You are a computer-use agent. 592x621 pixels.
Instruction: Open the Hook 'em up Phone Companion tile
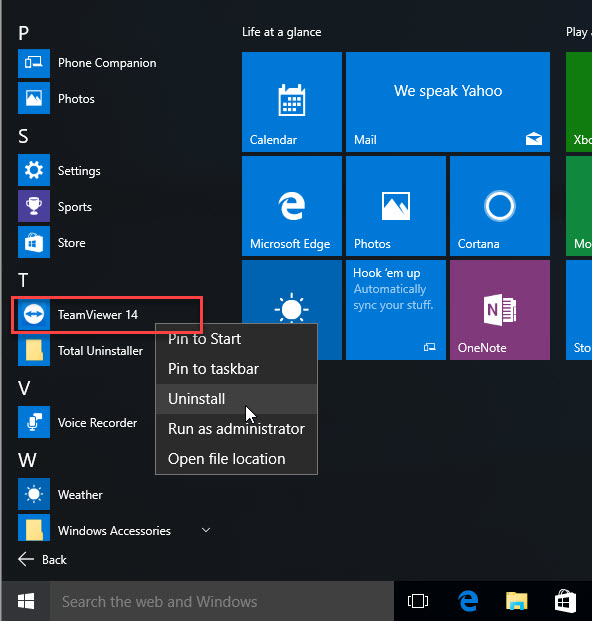click(396, 310)
